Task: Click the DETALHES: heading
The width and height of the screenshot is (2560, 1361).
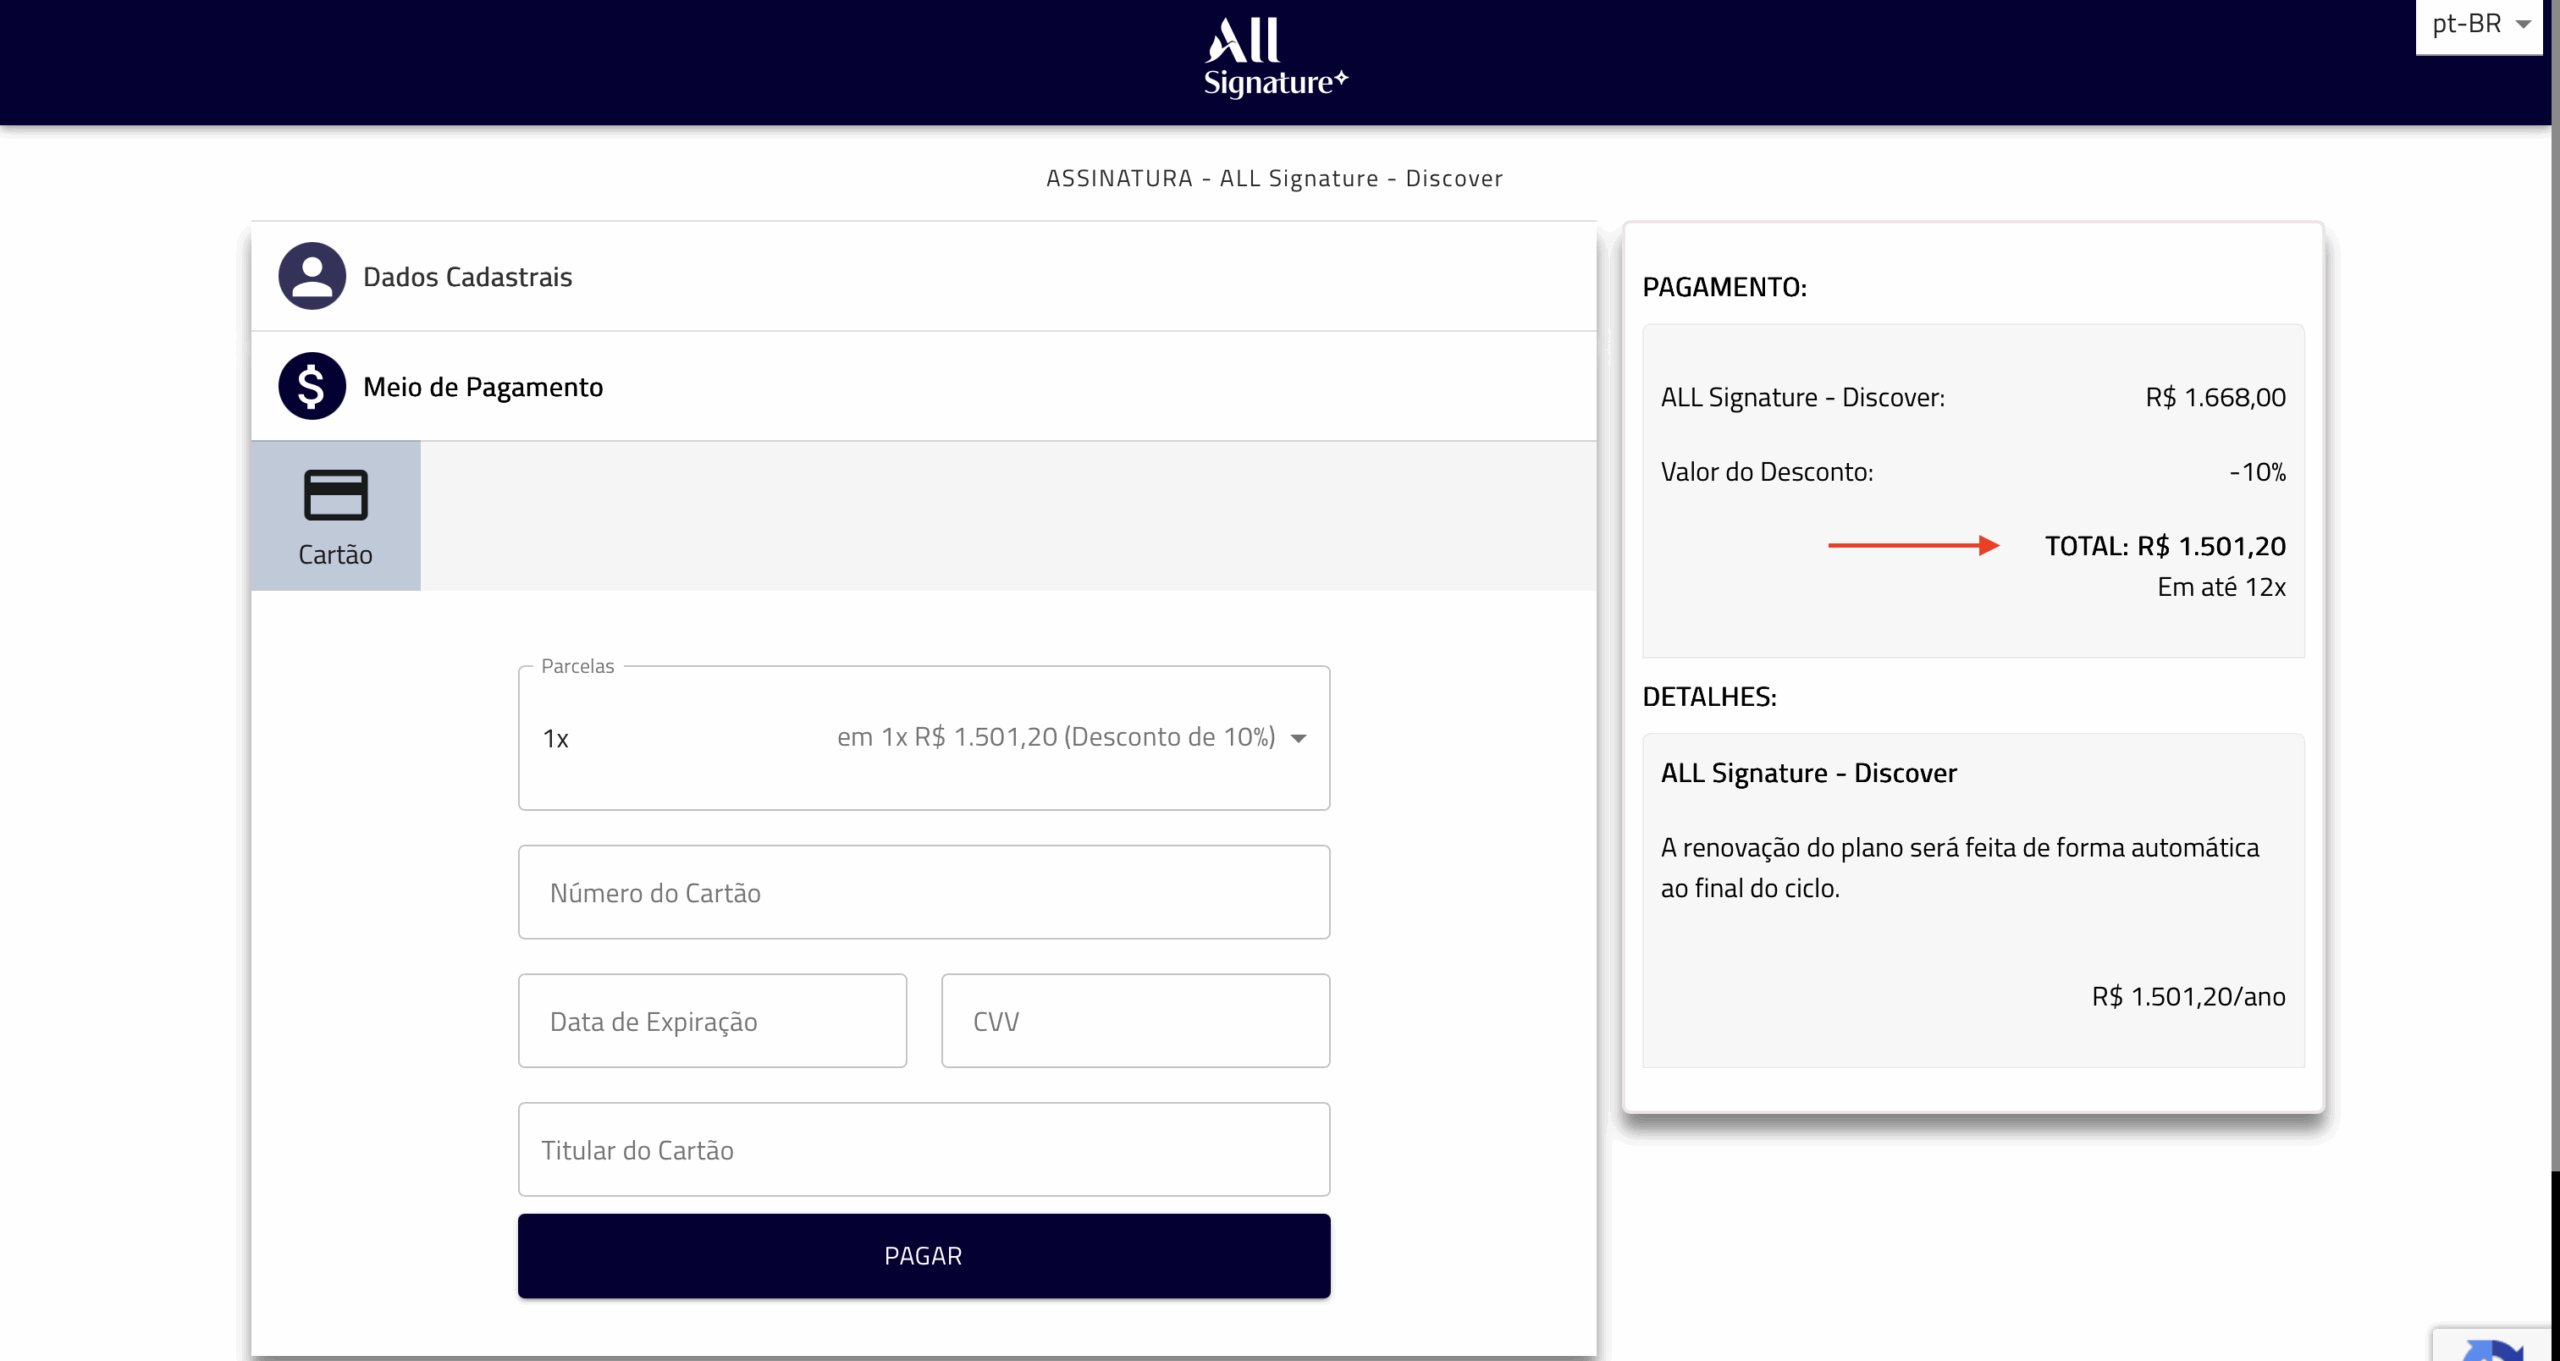Action: click(x=1709, y=697)
